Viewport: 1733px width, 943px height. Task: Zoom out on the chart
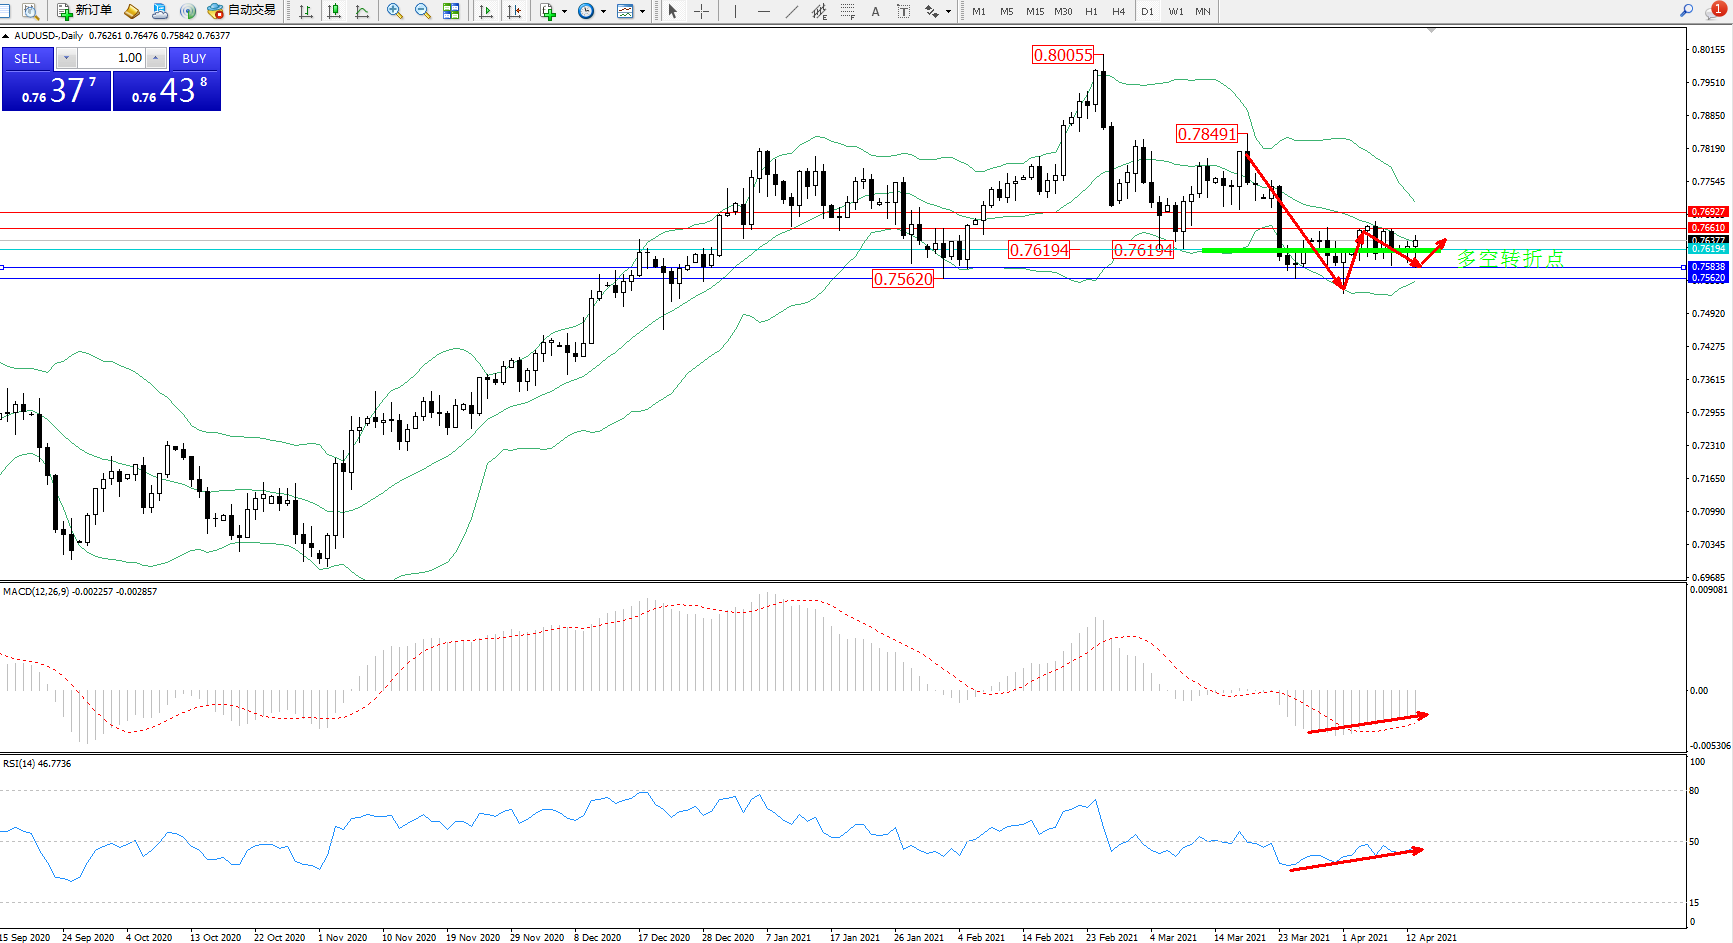[x=423, y=11]
